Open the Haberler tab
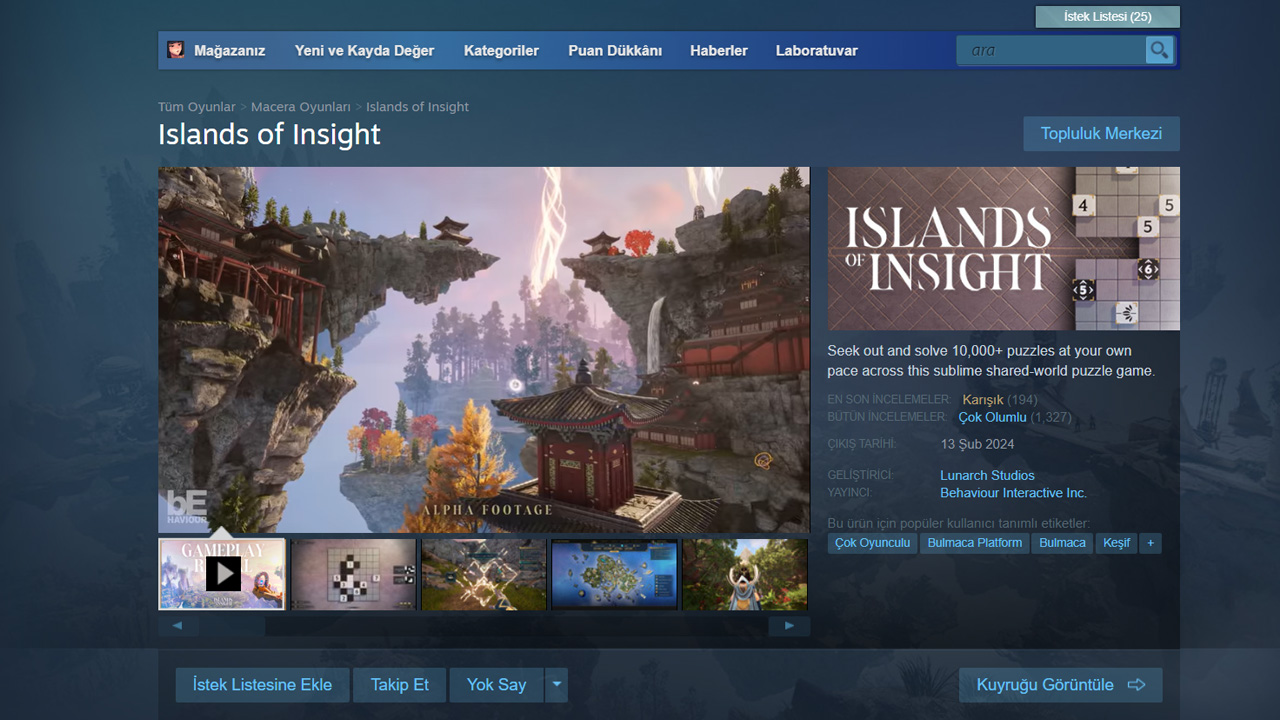The image size is (1280, 720). pos(718,50)
